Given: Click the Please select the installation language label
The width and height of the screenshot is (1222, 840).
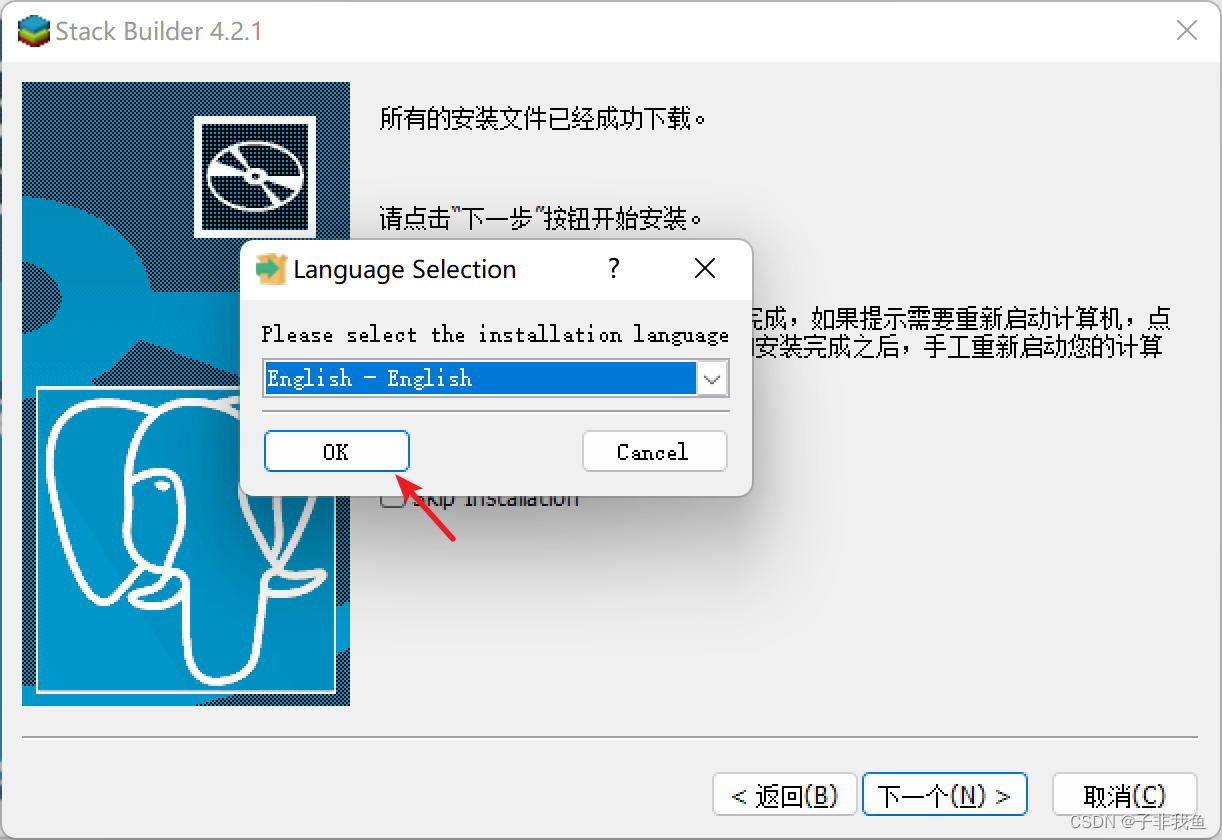Looking at the screenshot, I should tap(495, 334).
